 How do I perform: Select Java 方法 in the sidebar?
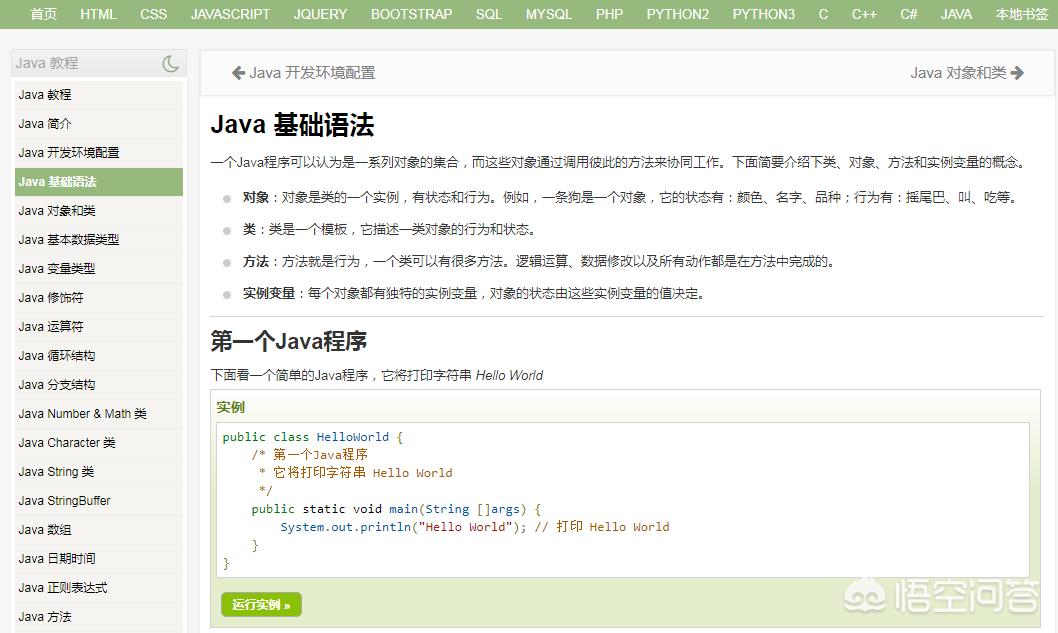99,617
